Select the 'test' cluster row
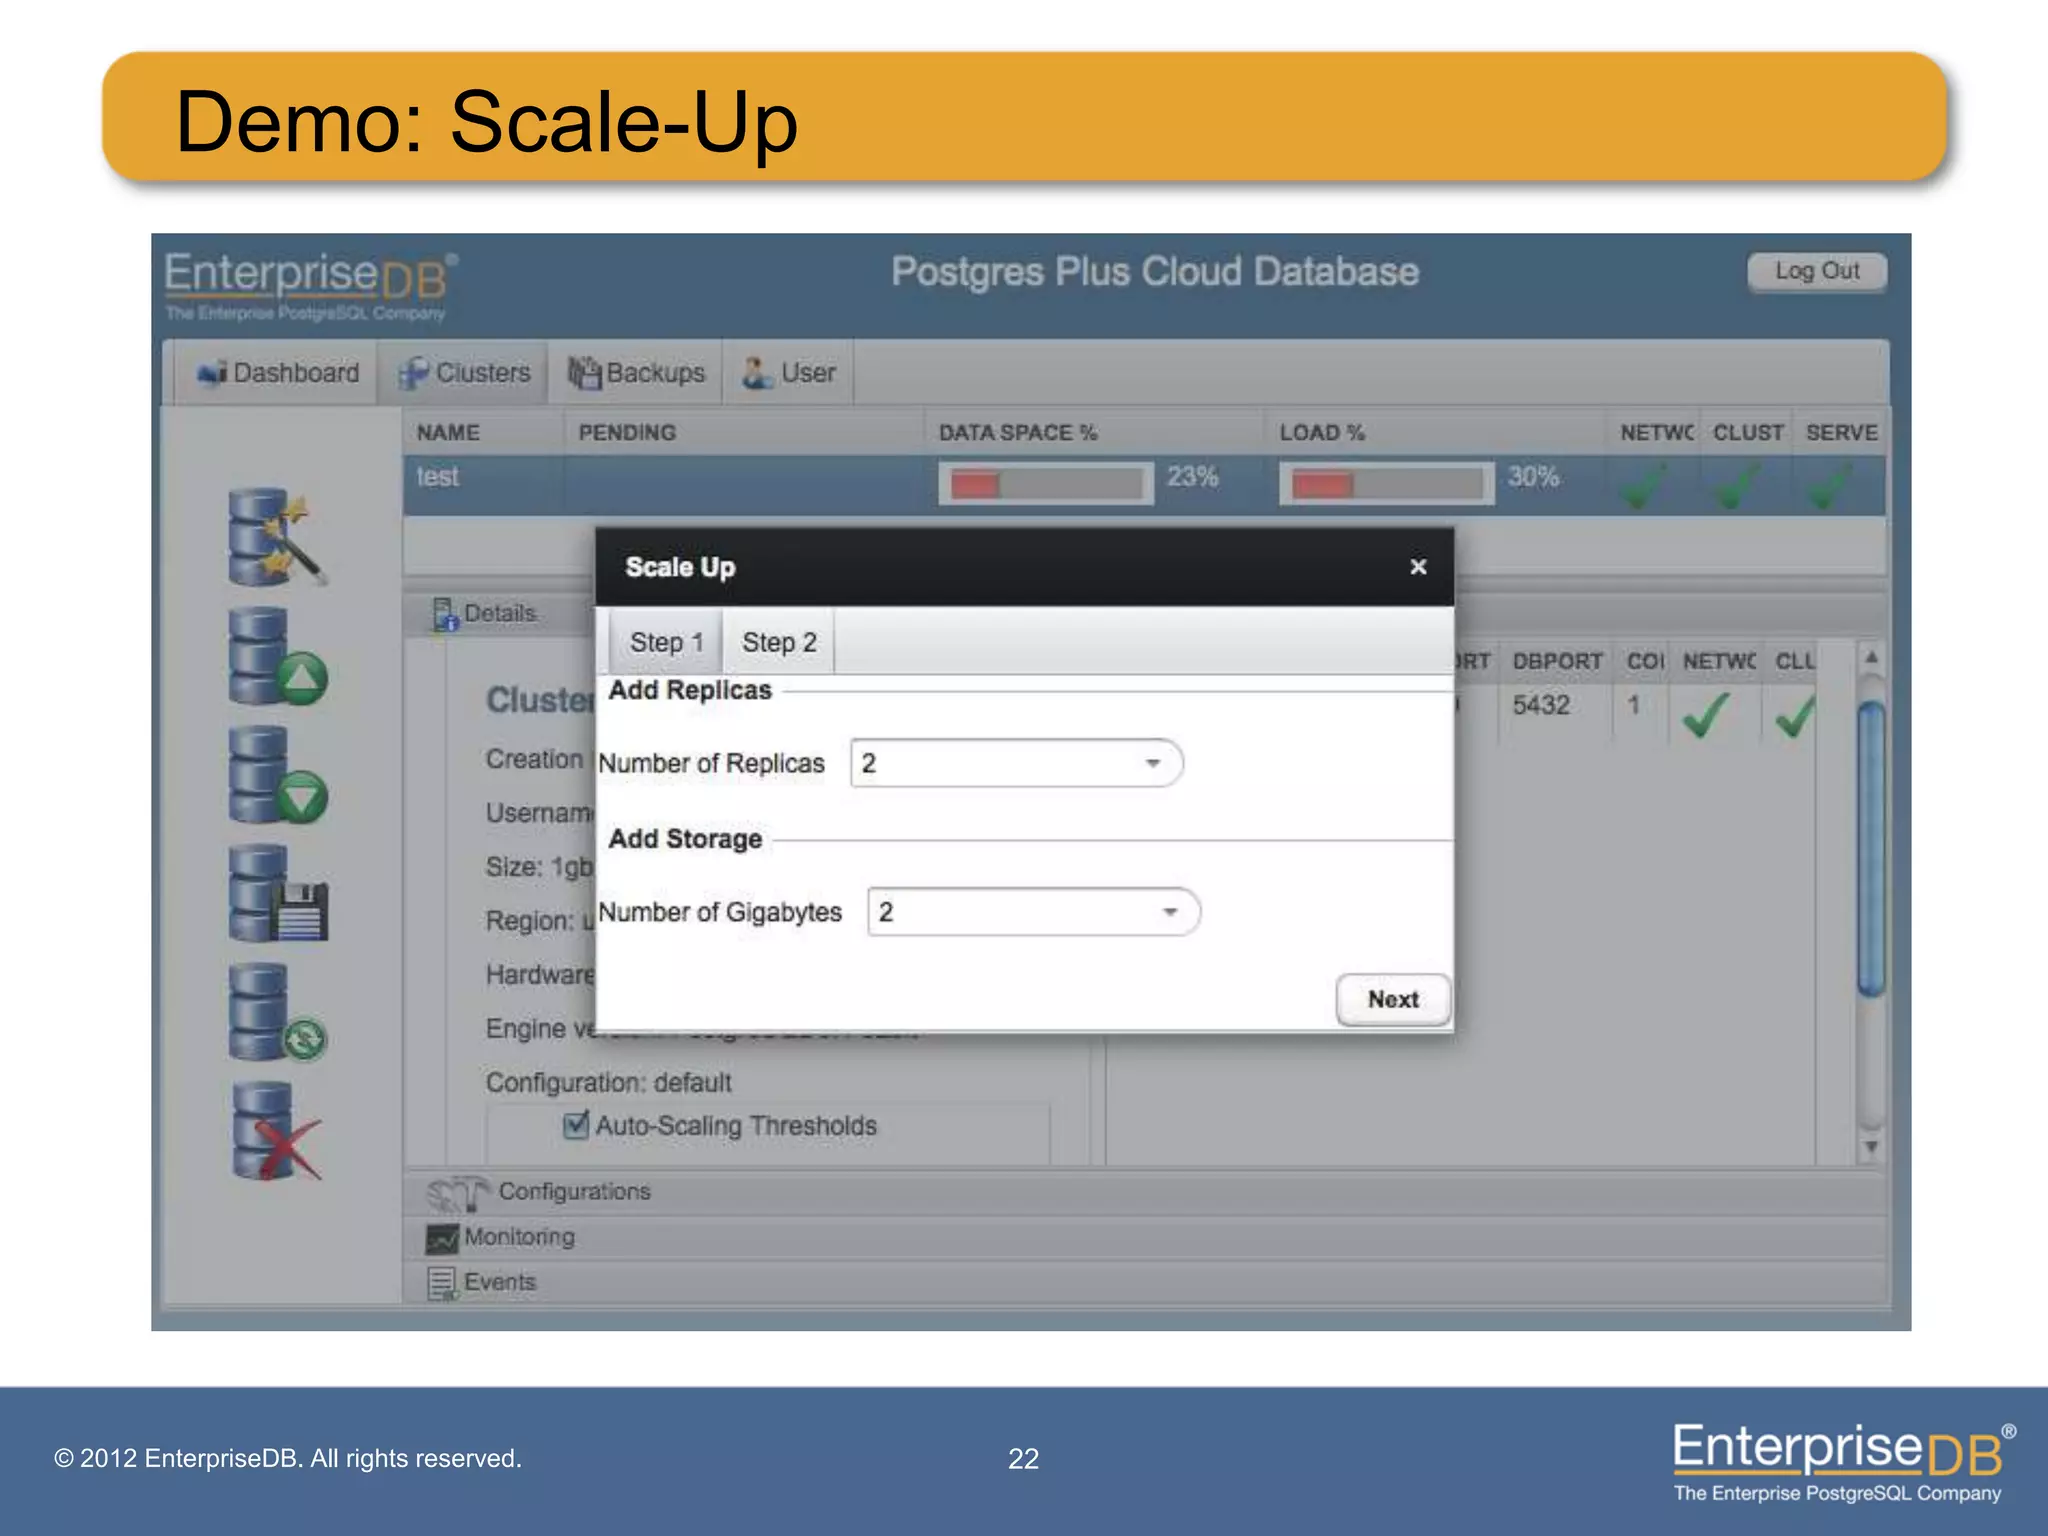Screen dimensions: 2048x1536 pyautogui.click(x=1145, y=485)
